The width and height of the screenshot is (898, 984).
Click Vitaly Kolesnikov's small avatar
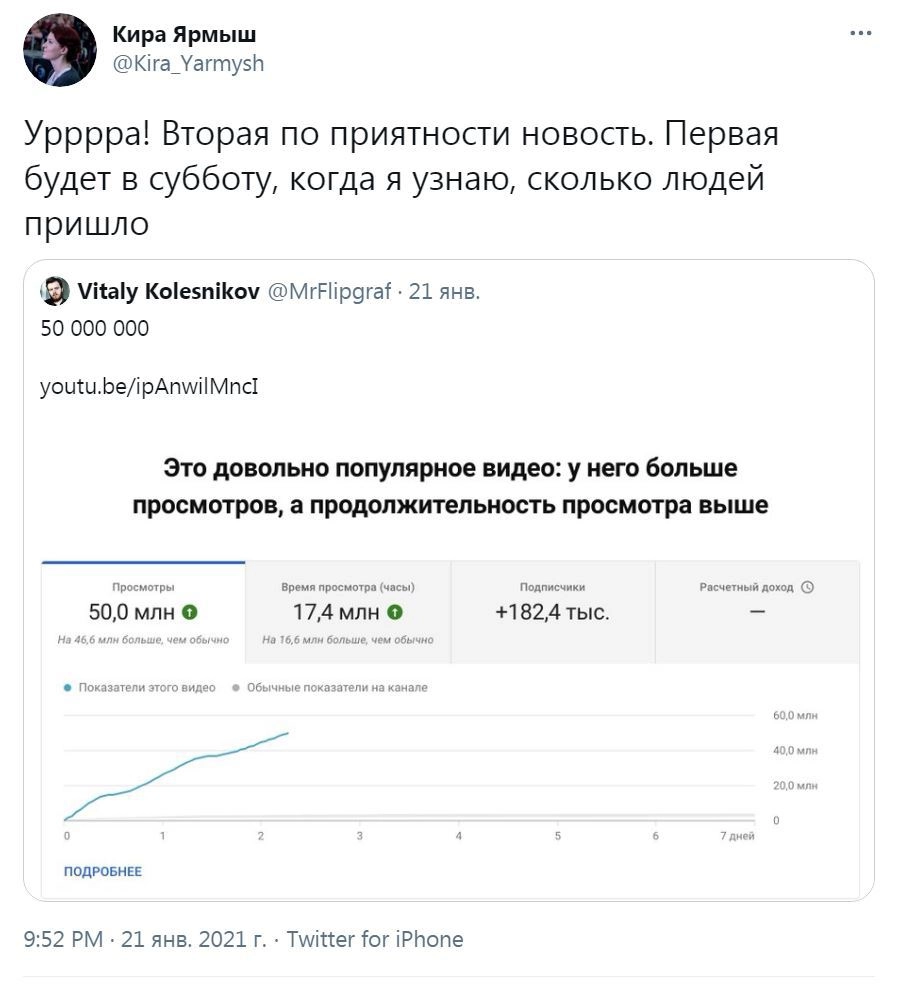[54, 292]
